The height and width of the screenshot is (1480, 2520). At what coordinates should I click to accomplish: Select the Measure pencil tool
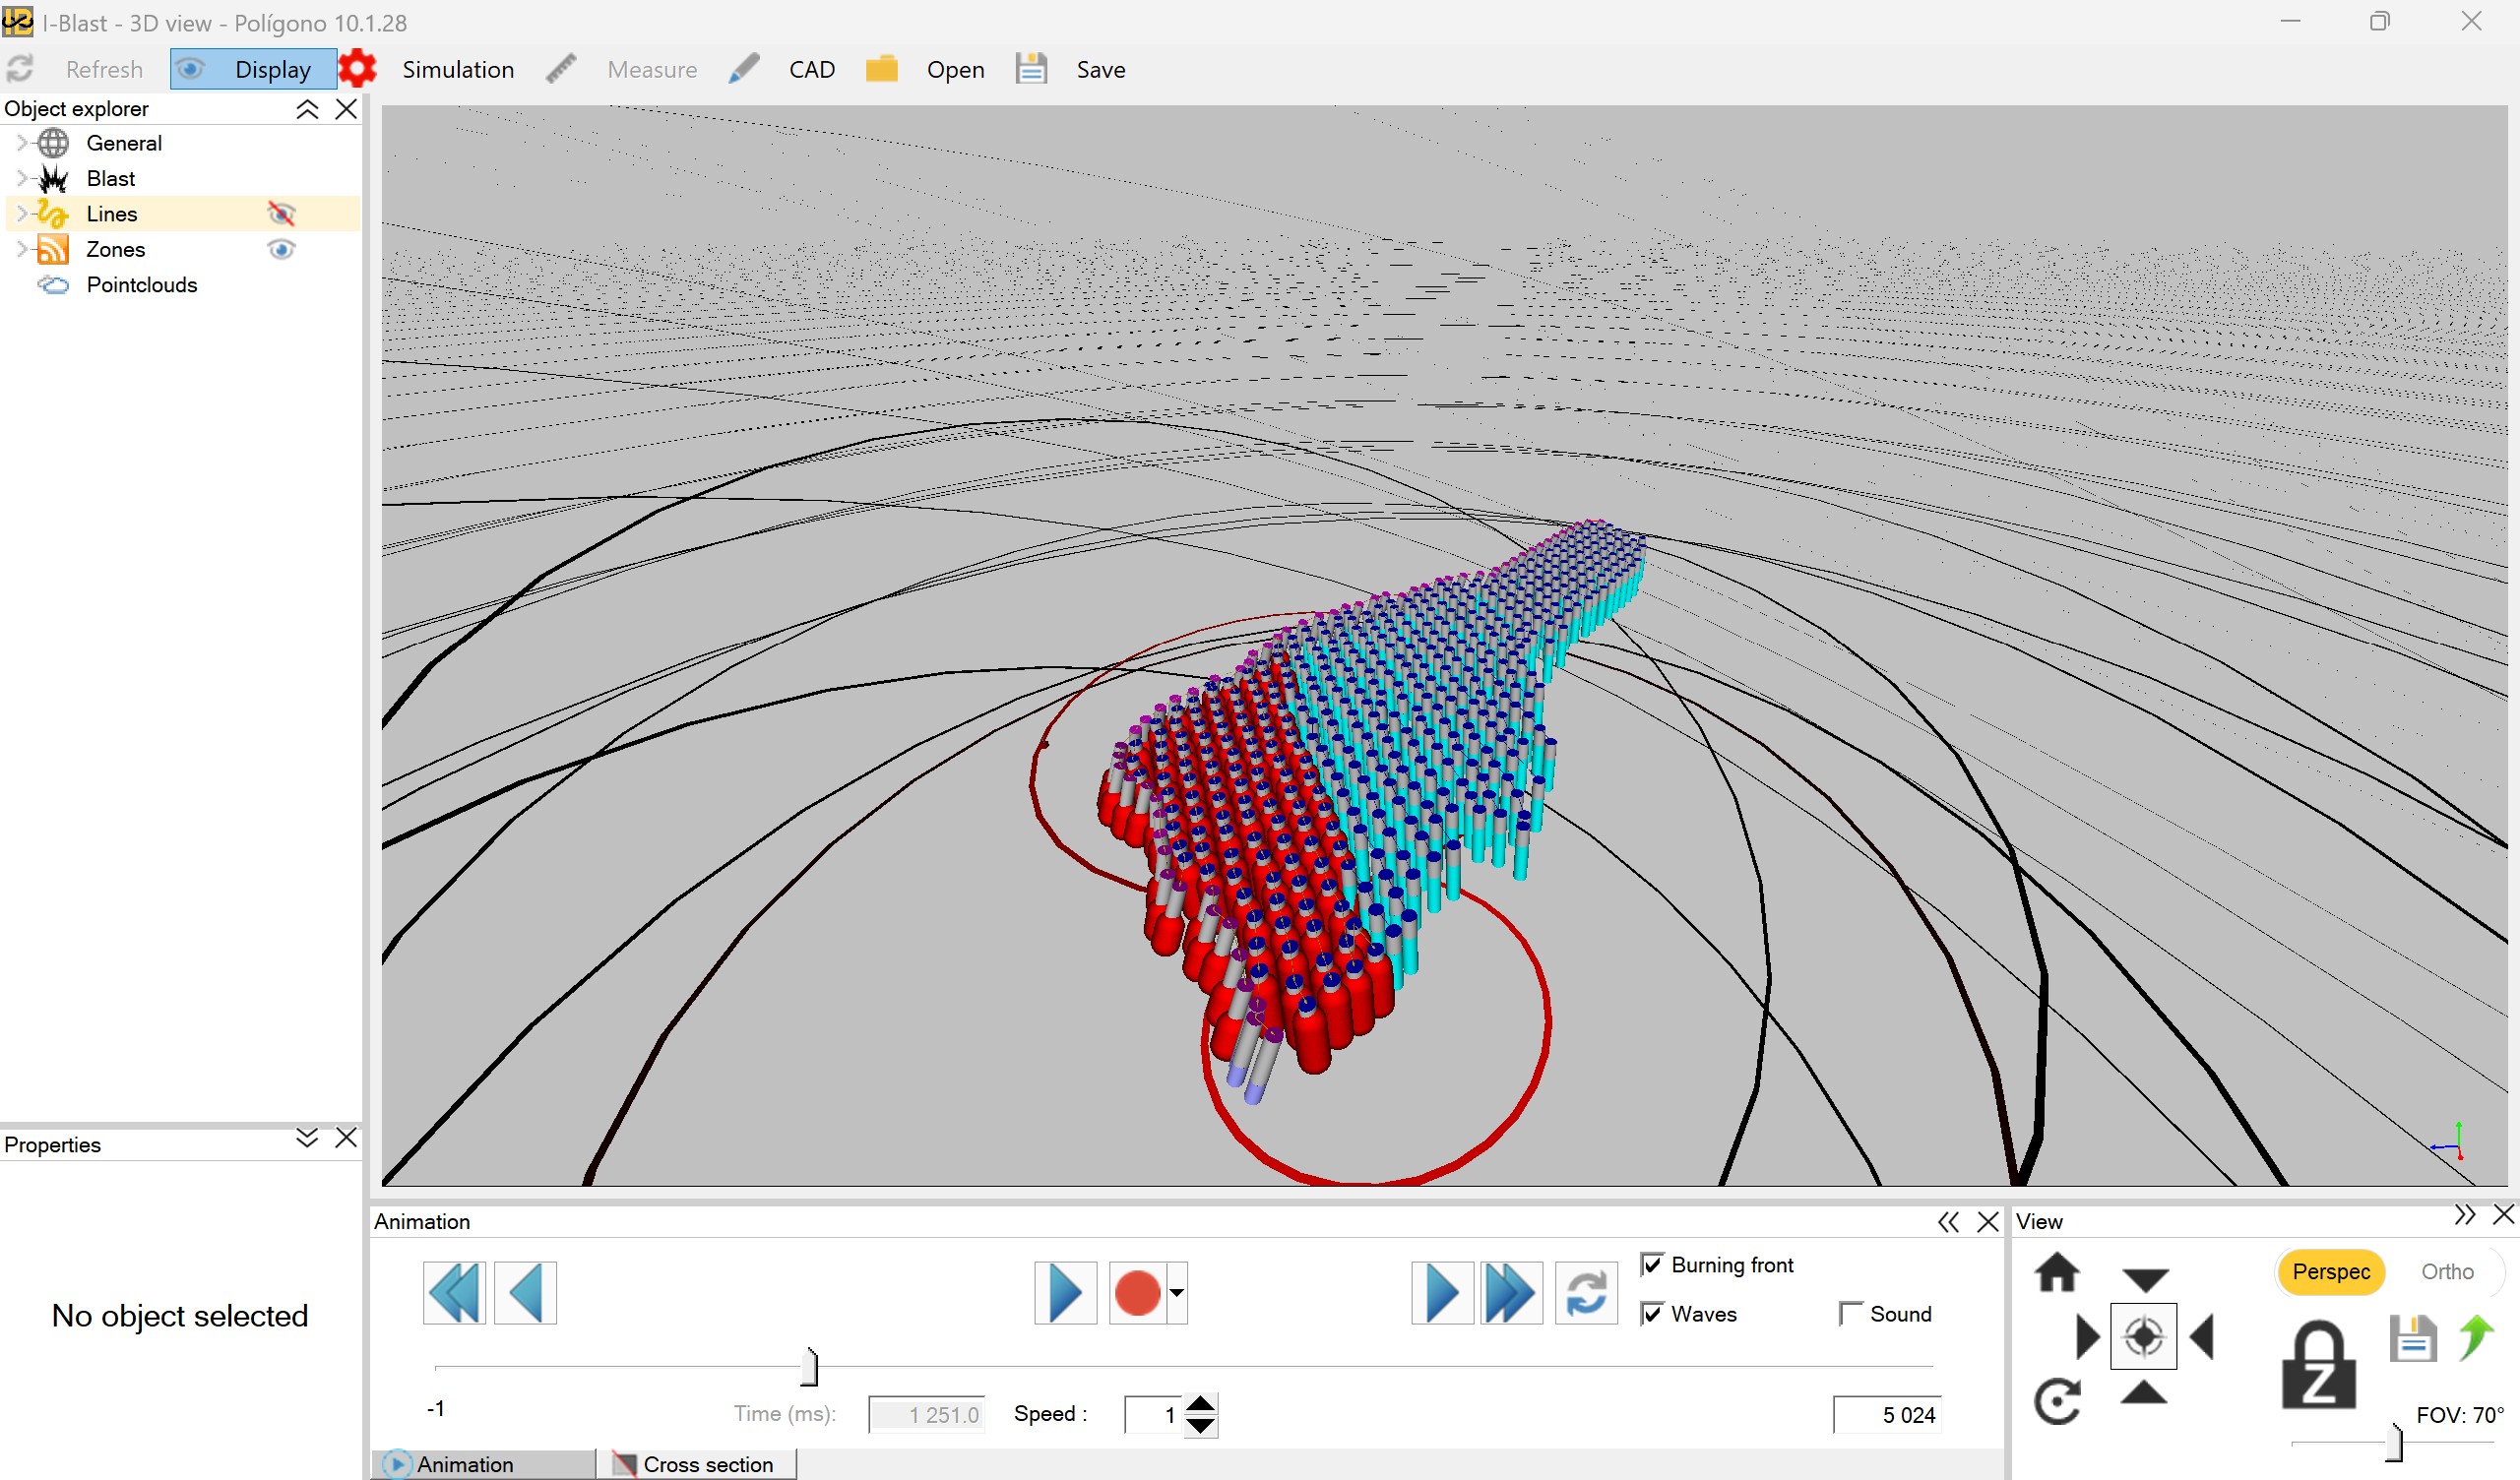click(x=561, y=67)
